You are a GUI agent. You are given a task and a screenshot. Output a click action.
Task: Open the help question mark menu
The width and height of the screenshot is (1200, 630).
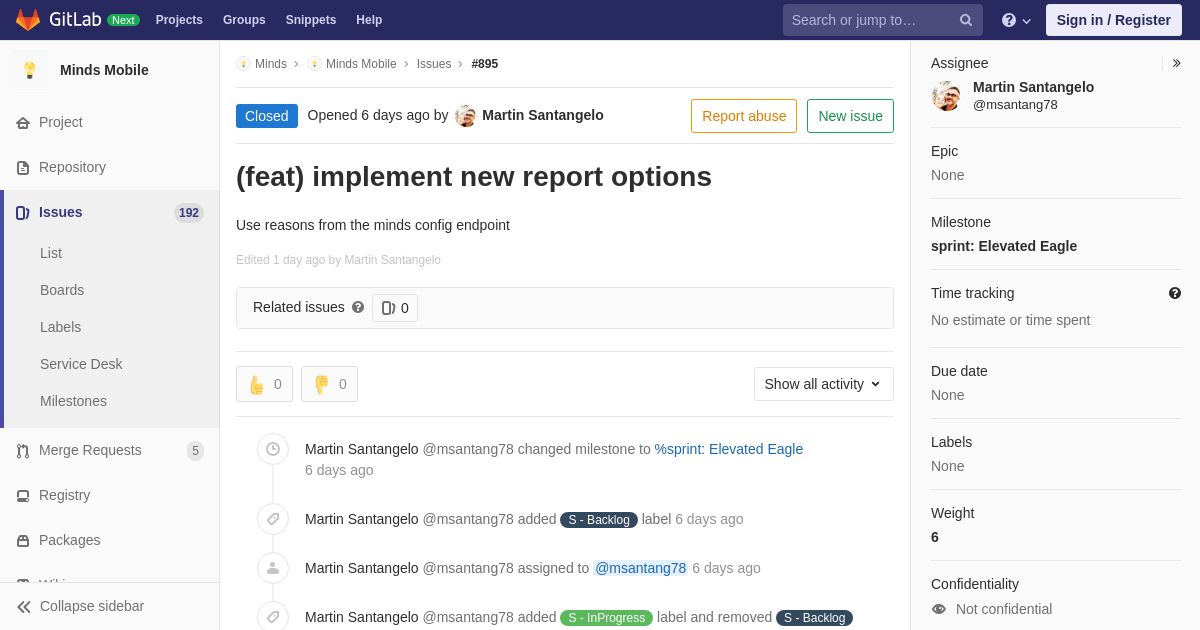click(1016, 20)
